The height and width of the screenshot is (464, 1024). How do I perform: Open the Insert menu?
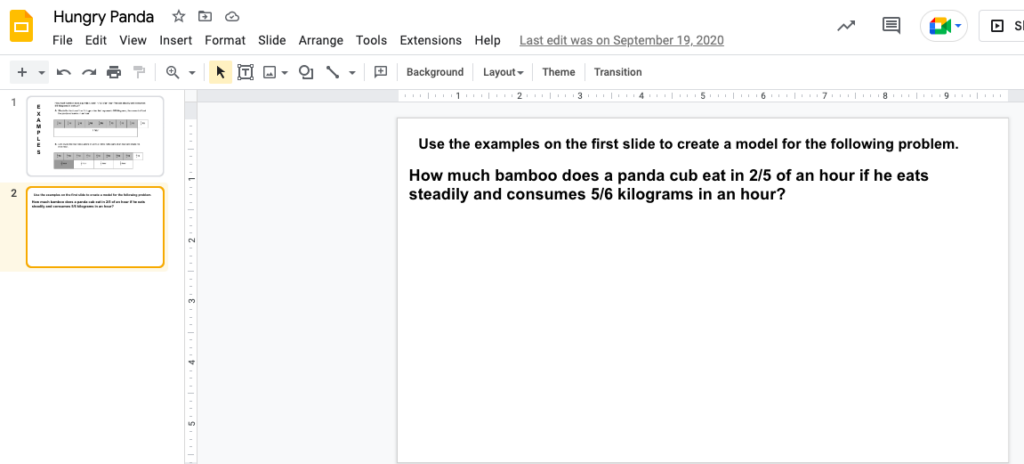pyautogui.click(x=176, y=40)
